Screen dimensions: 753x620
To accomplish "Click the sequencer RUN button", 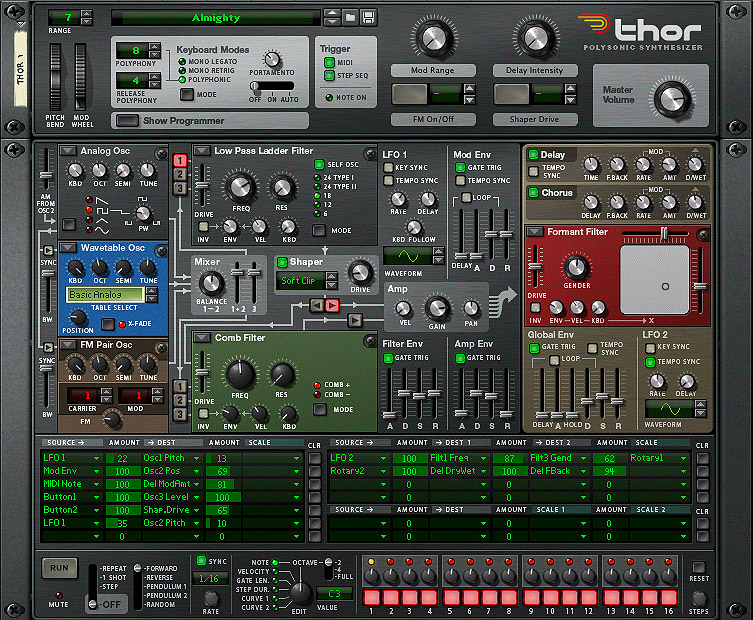I will 59,568.
